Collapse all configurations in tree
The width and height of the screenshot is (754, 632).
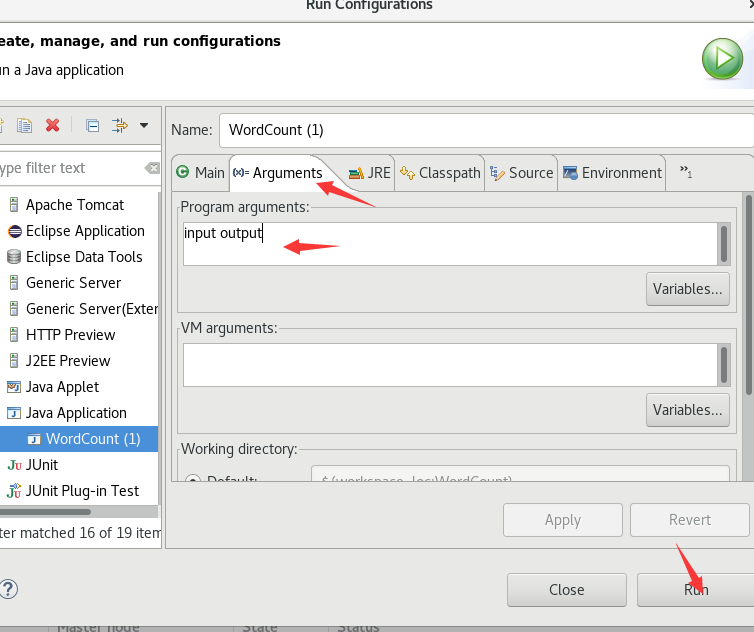(92, 126)
